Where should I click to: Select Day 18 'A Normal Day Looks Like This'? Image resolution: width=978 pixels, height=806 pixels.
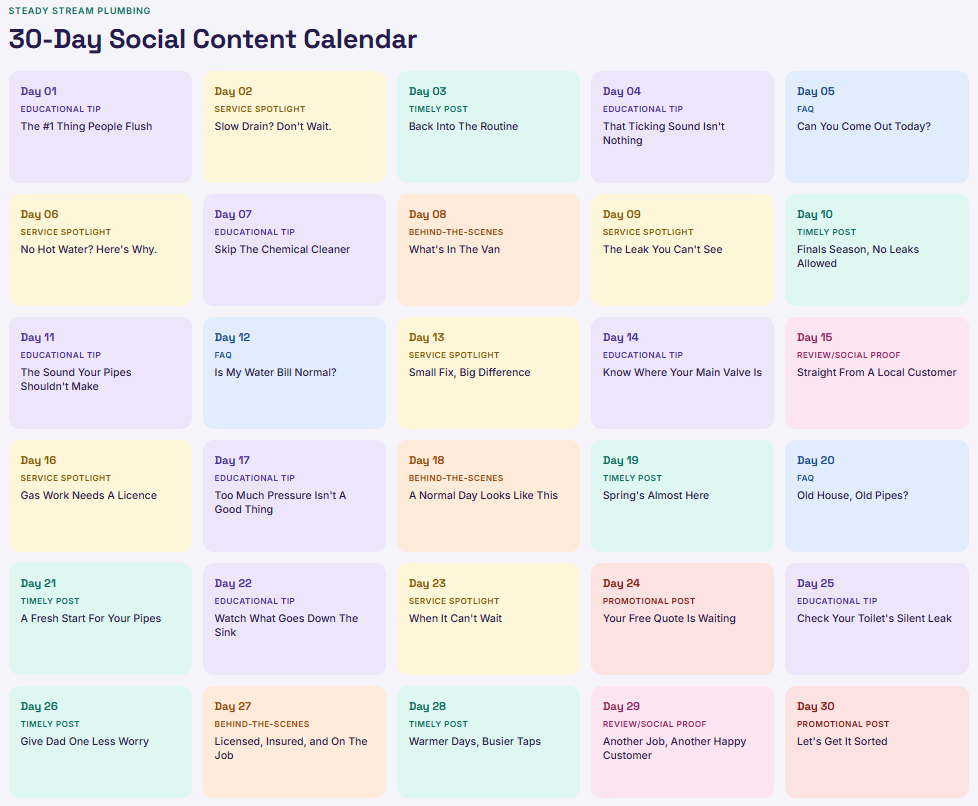(x=488, y=495)
